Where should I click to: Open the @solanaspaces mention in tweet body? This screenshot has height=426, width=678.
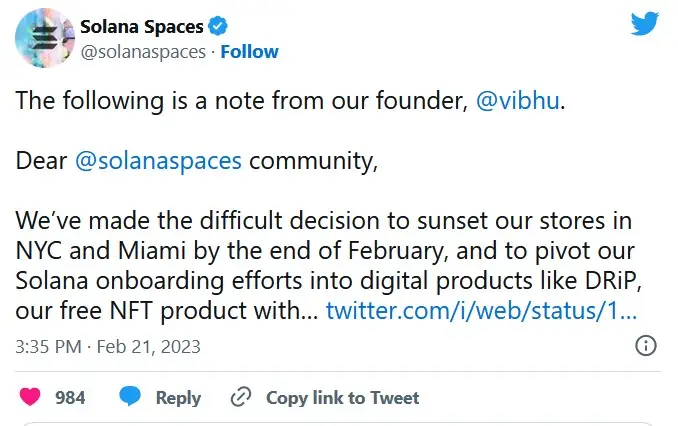coord(158,161)
